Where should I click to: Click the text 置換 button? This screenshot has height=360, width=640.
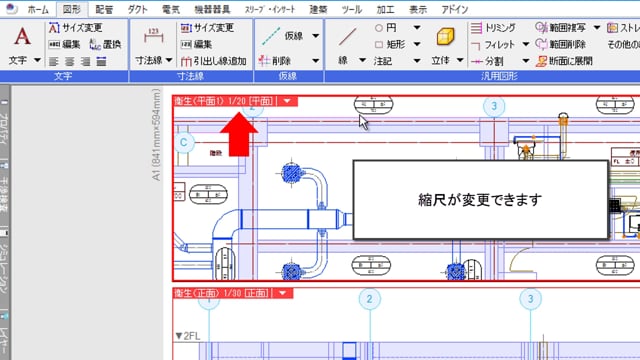tap(105, 44)
